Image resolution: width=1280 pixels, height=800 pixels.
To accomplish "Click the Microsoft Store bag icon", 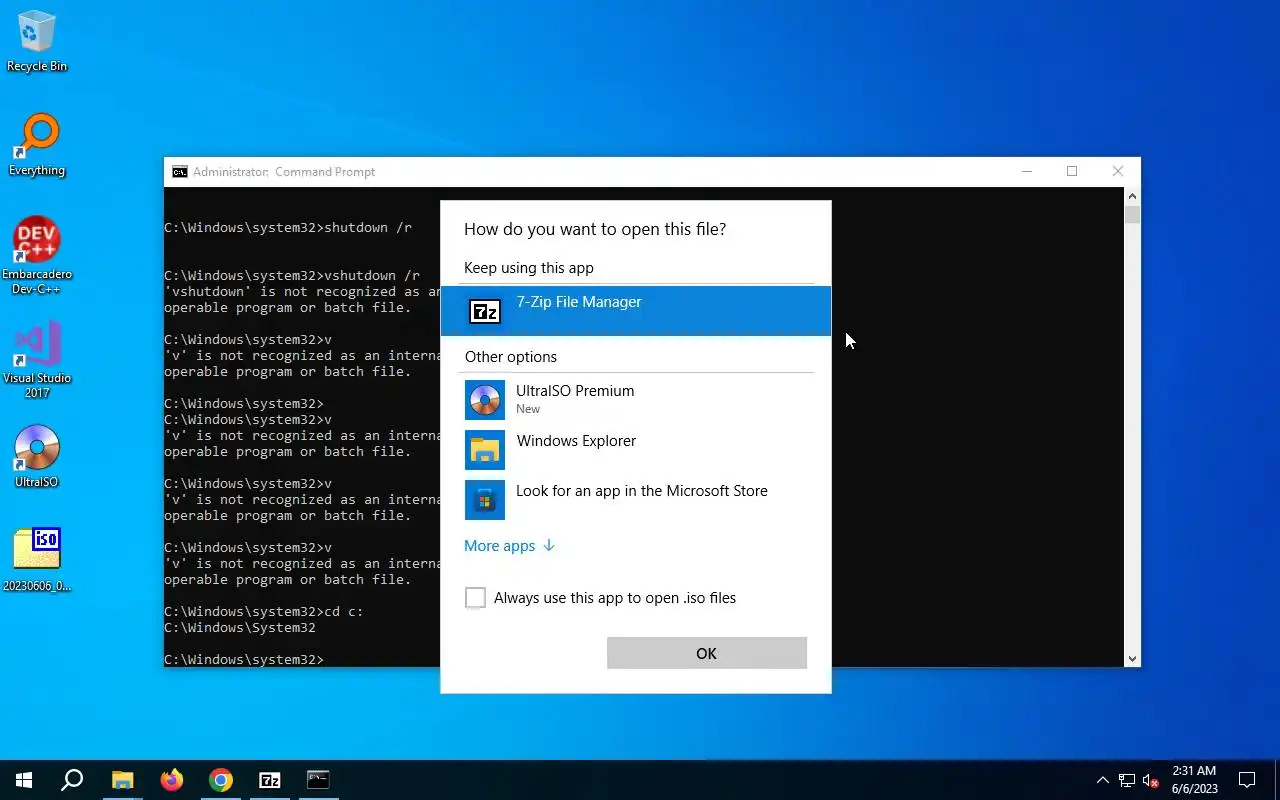I will click(x=485, y=500).
